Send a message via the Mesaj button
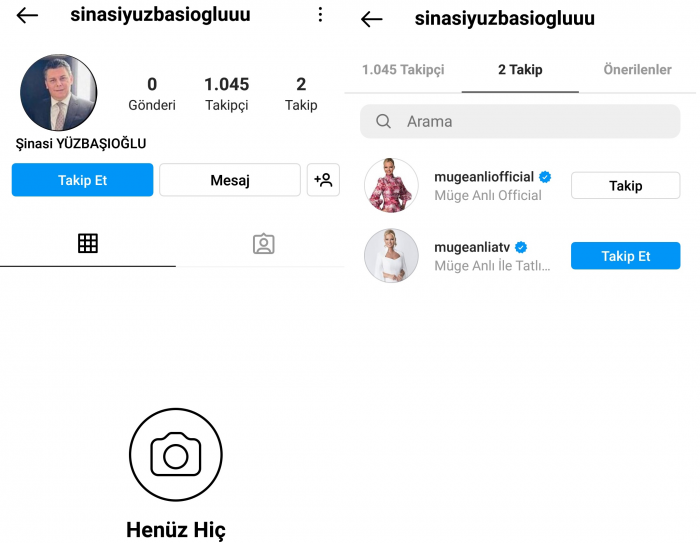 click(230, 180)
